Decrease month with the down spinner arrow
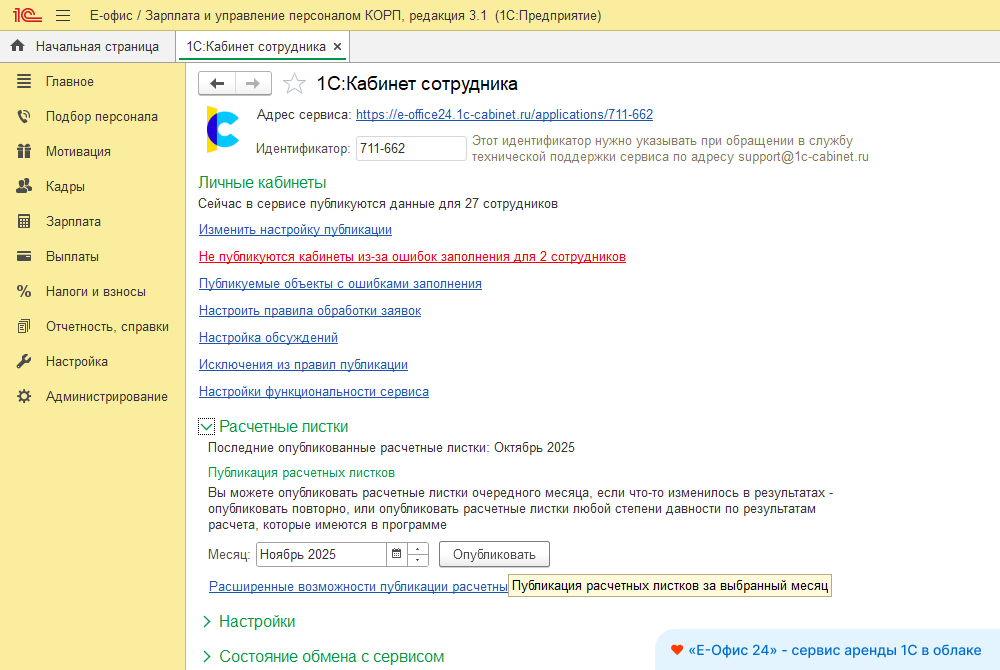1000x670 pixels. coord(418,560)
